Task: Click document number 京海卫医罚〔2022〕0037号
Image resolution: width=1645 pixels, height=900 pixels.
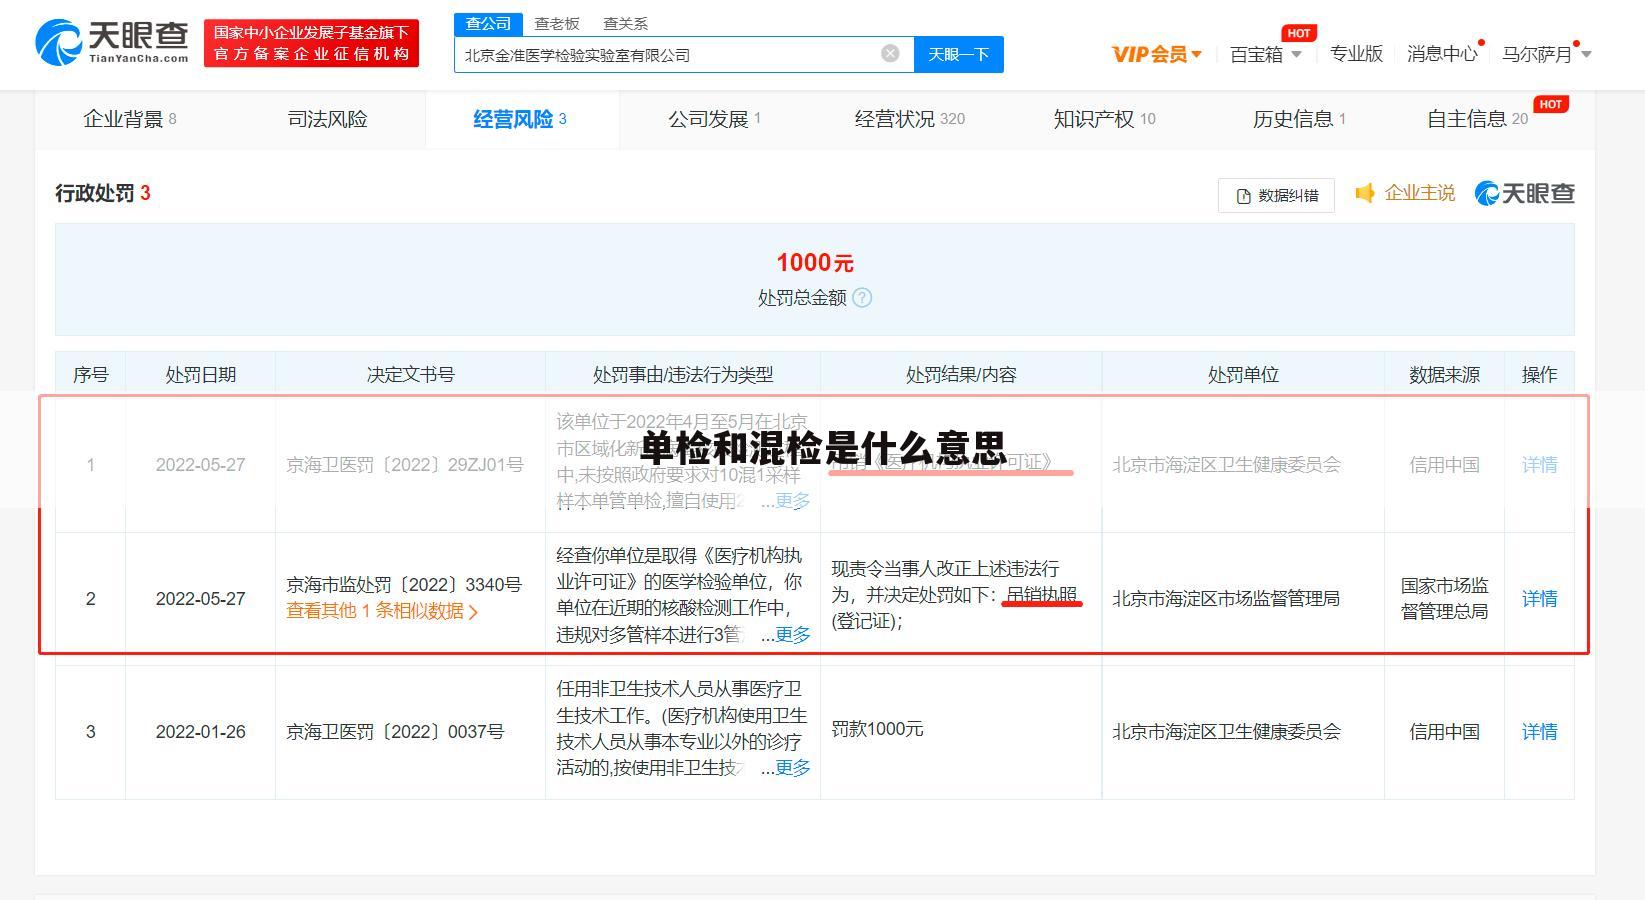Action: pyautogui.click(x=395, y=732)
